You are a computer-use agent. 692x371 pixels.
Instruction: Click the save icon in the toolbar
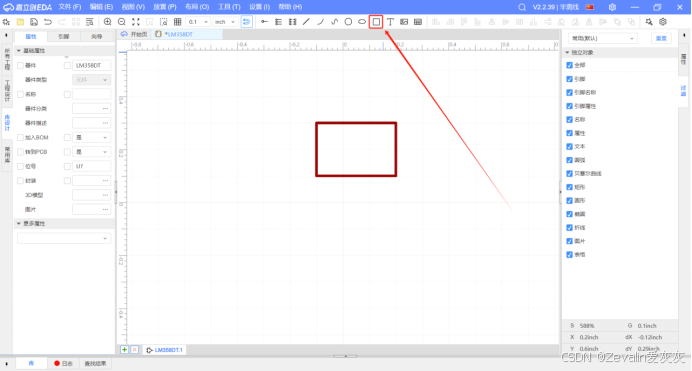[34, 22]
